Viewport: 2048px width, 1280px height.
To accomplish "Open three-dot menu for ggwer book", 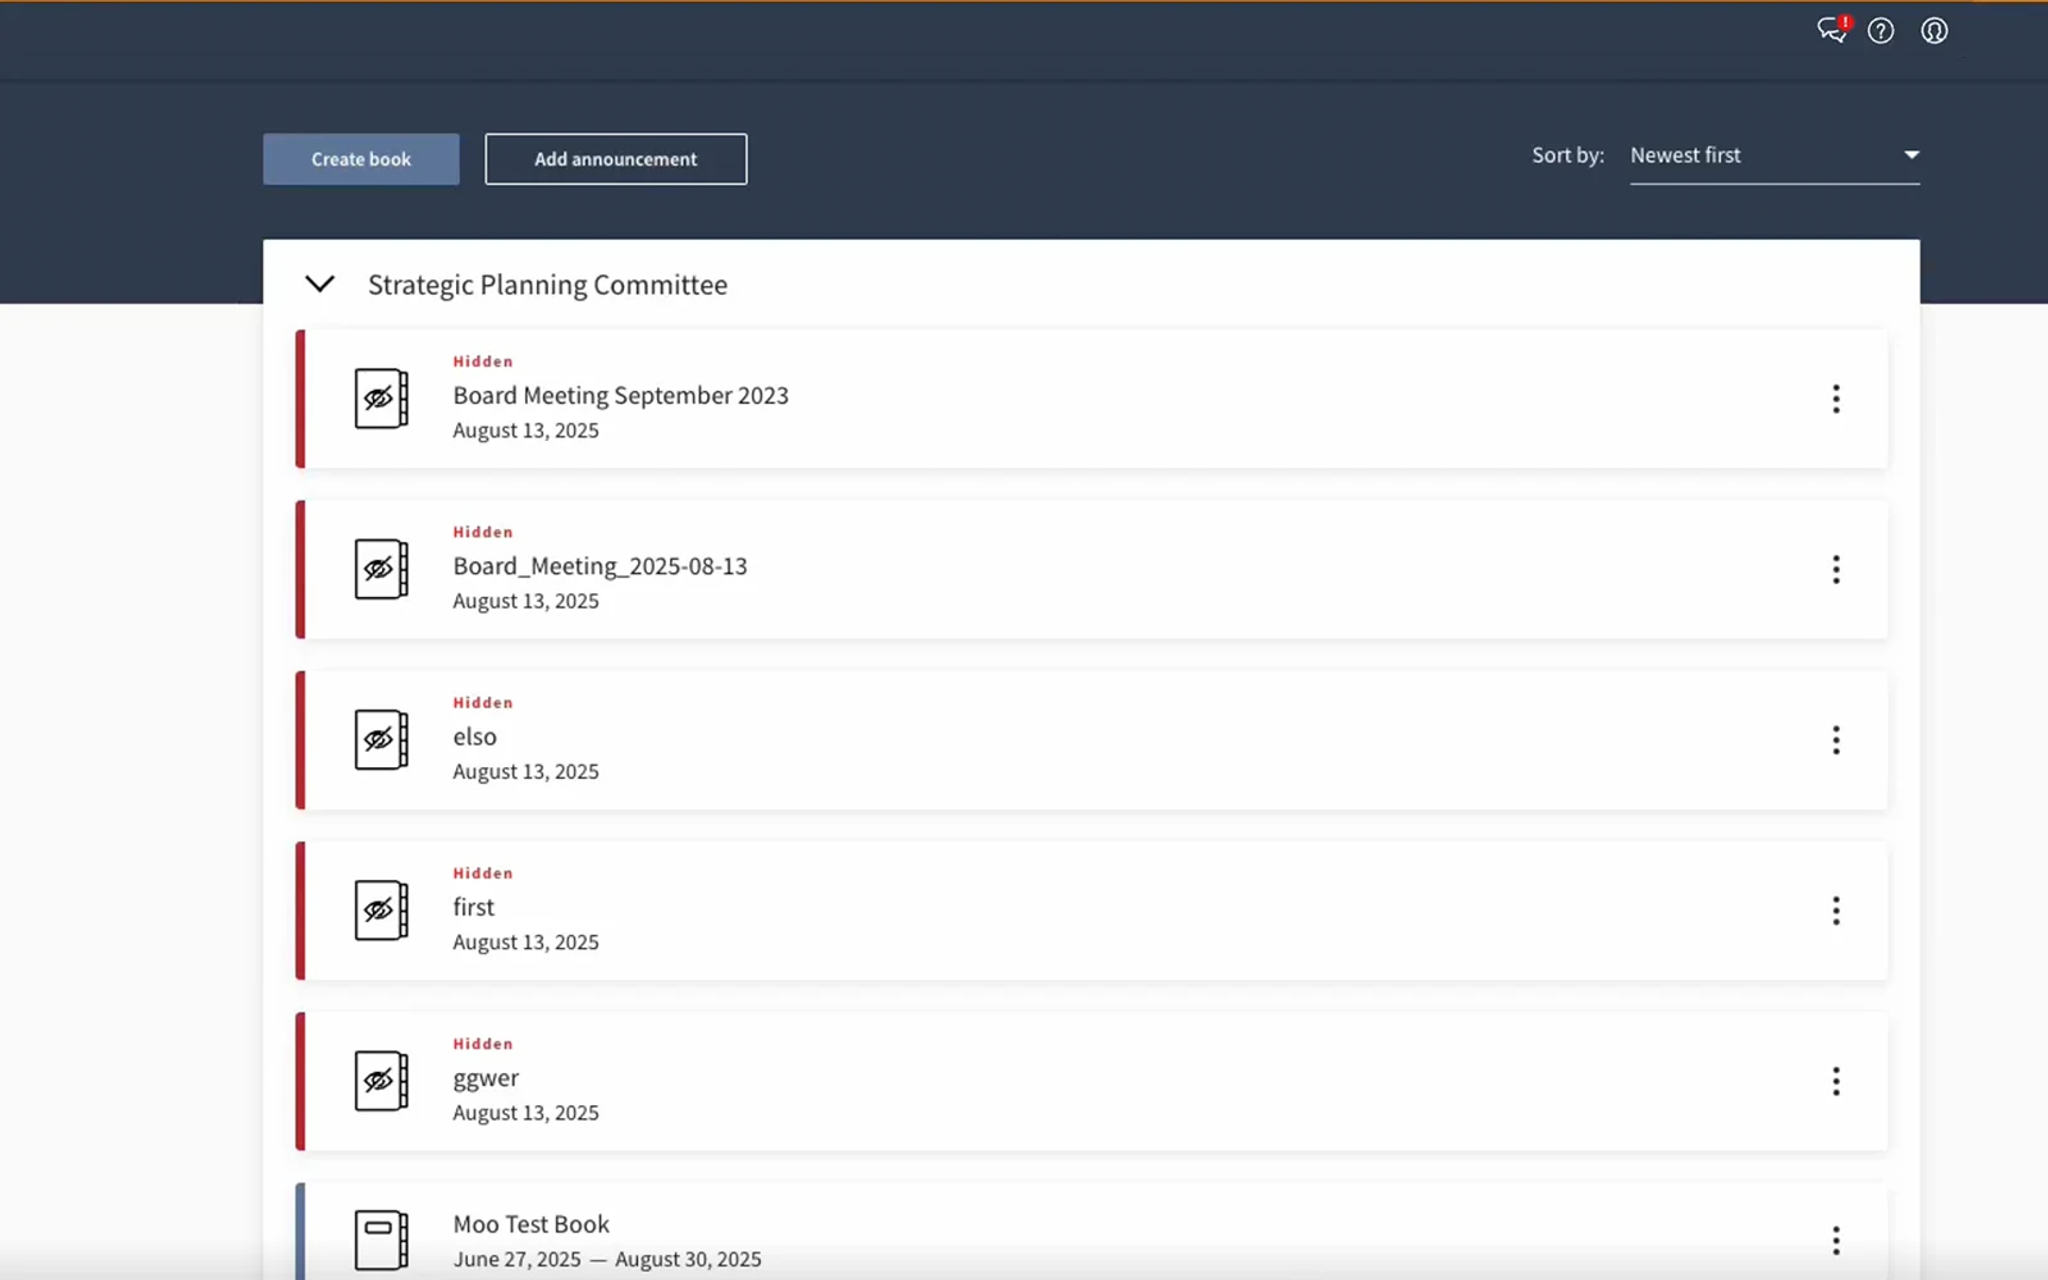I will [1836, 1081].
